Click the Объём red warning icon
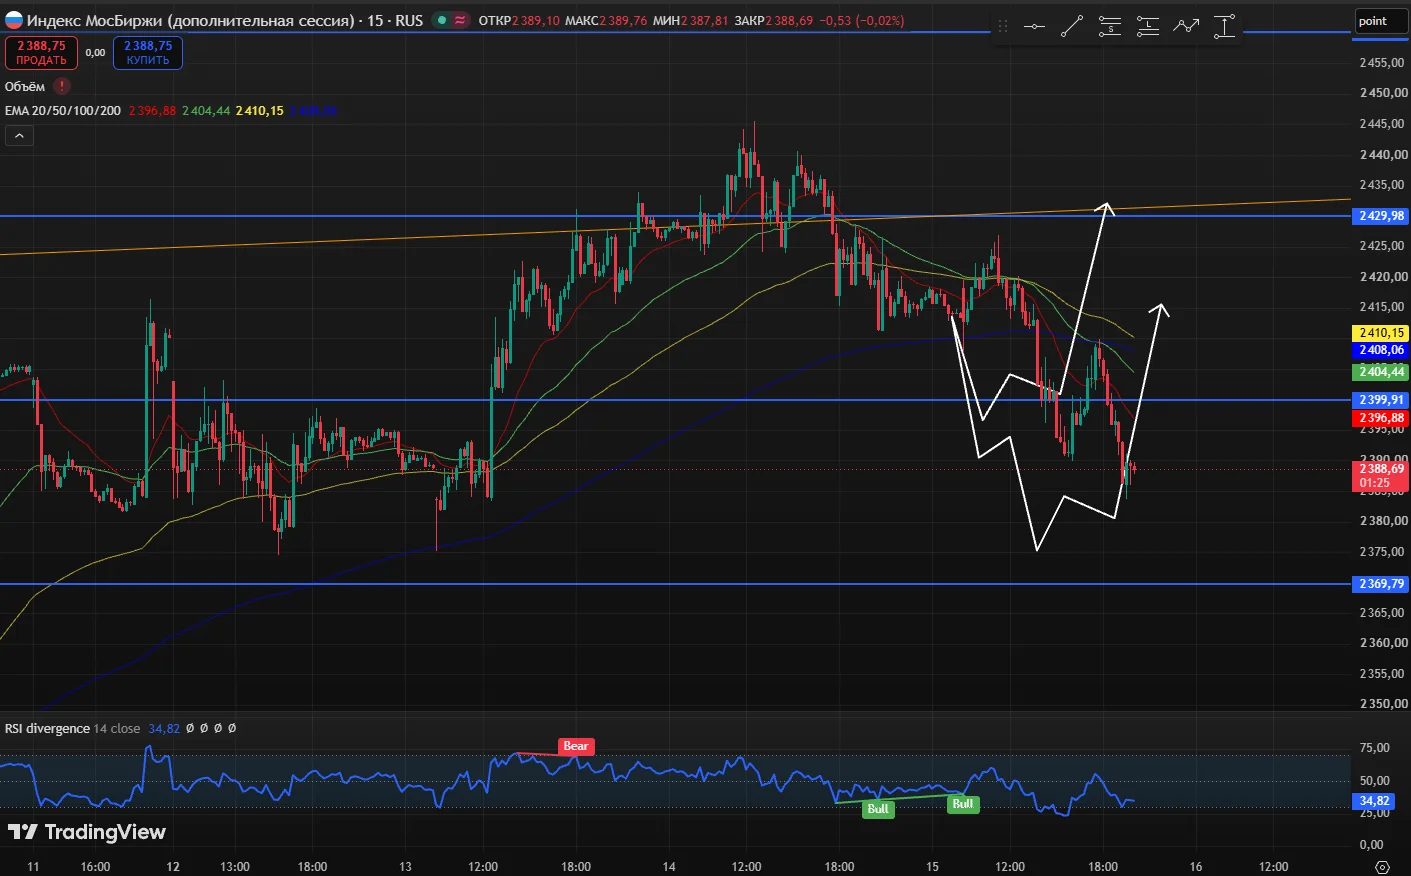This screenshot has height=876, width=1411. [x=62, y=87]
